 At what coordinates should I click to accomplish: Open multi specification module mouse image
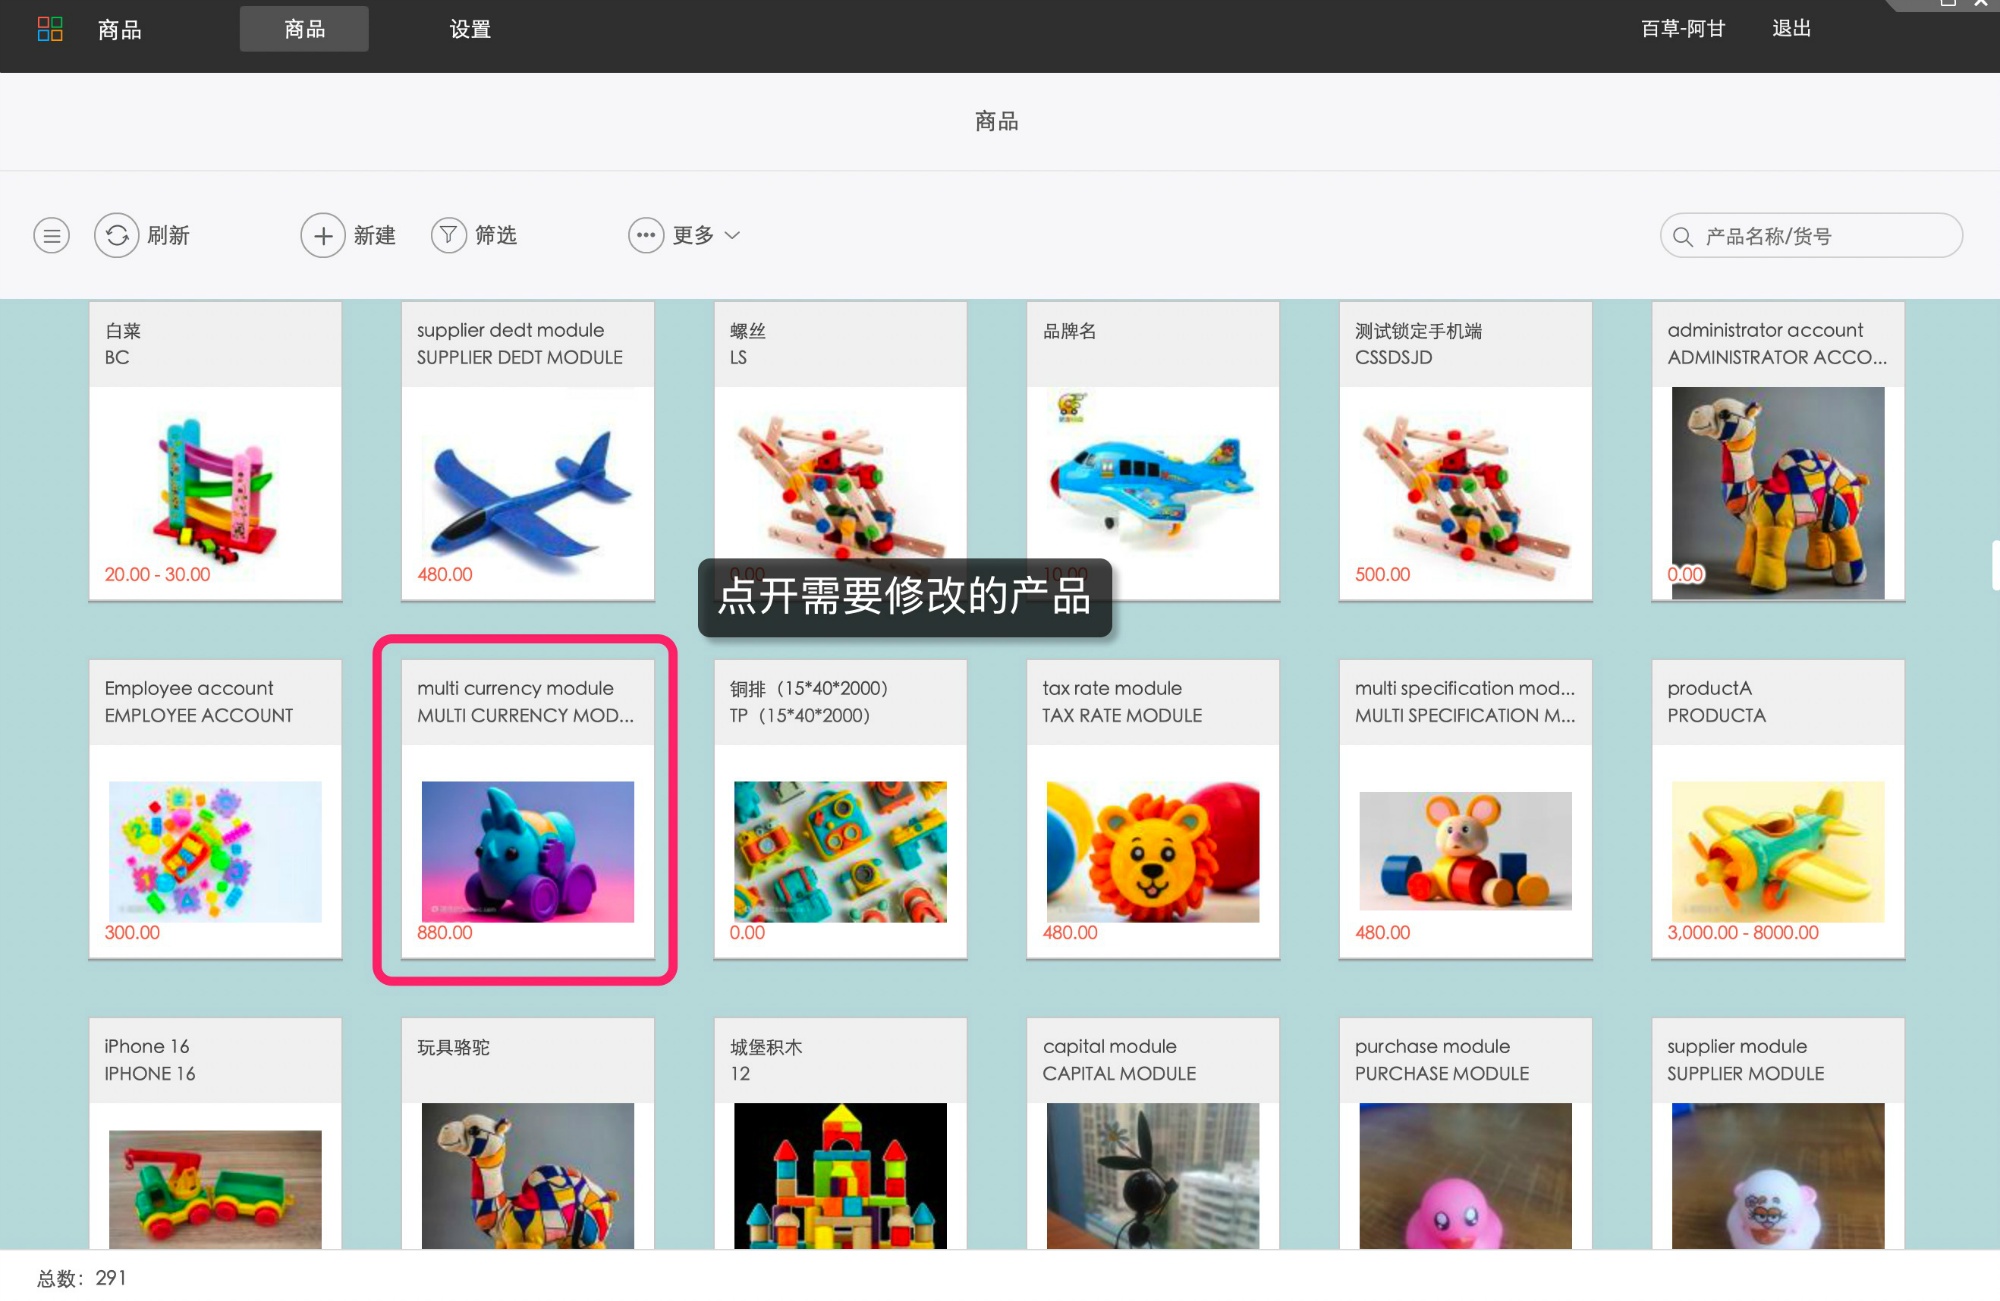pyautogui.click(x=1465, y=851)
